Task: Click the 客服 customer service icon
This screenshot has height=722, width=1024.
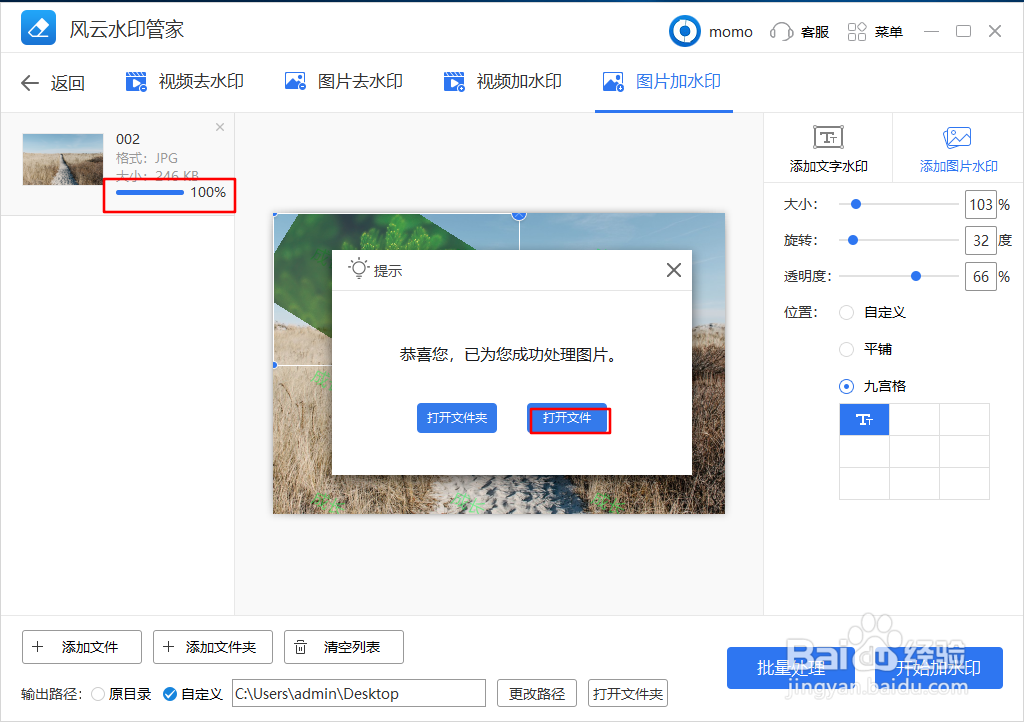Action: 782,31
